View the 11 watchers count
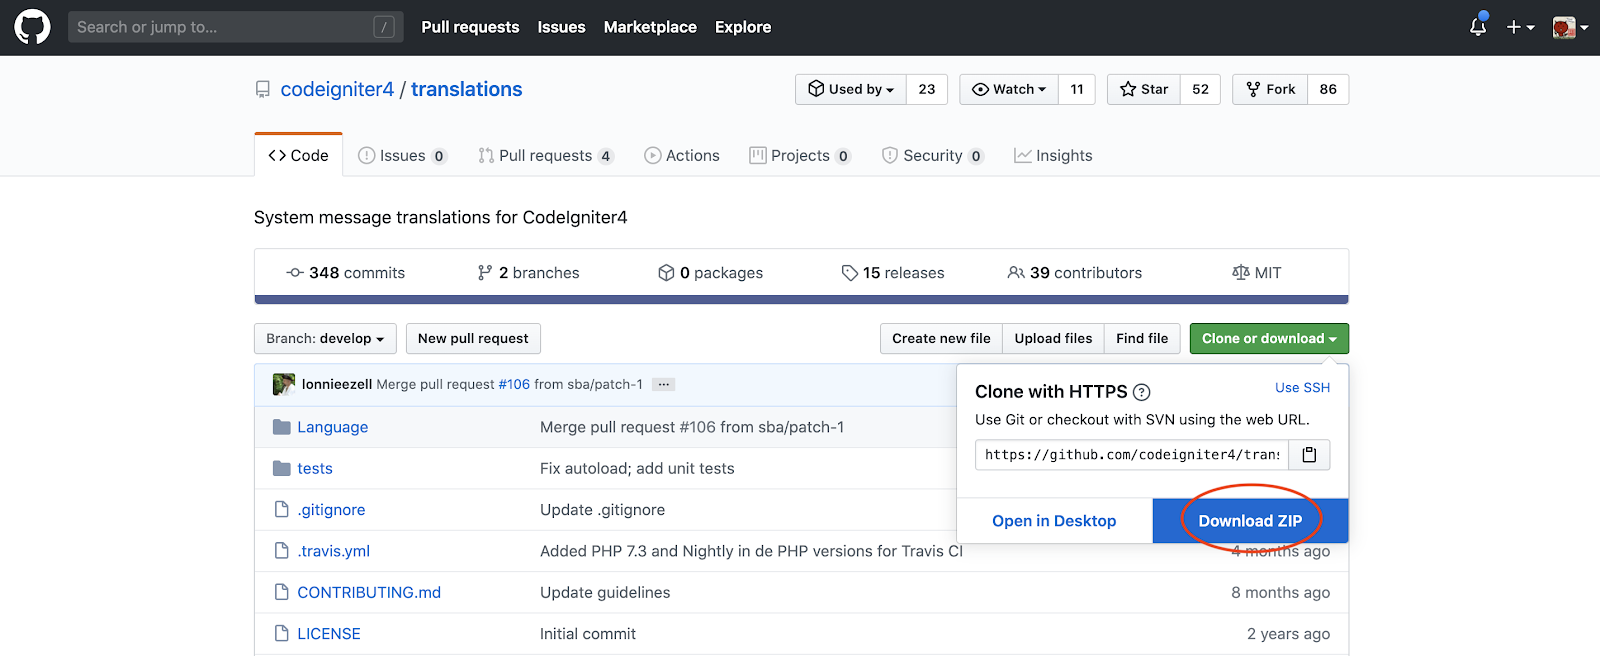The height and width of the screenshot is (656, 1600). coord(1077,89)
